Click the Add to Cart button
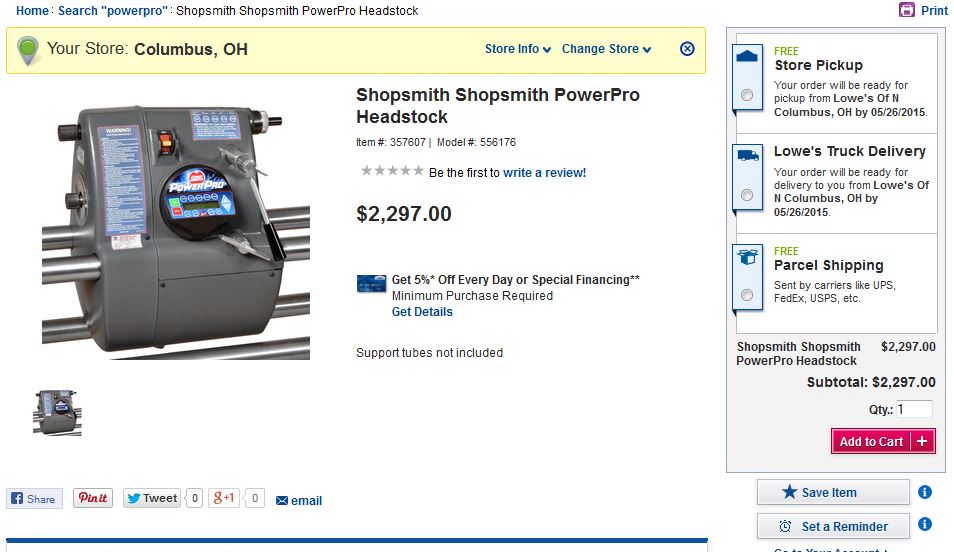954x552 pixels. tap(883, 441)
